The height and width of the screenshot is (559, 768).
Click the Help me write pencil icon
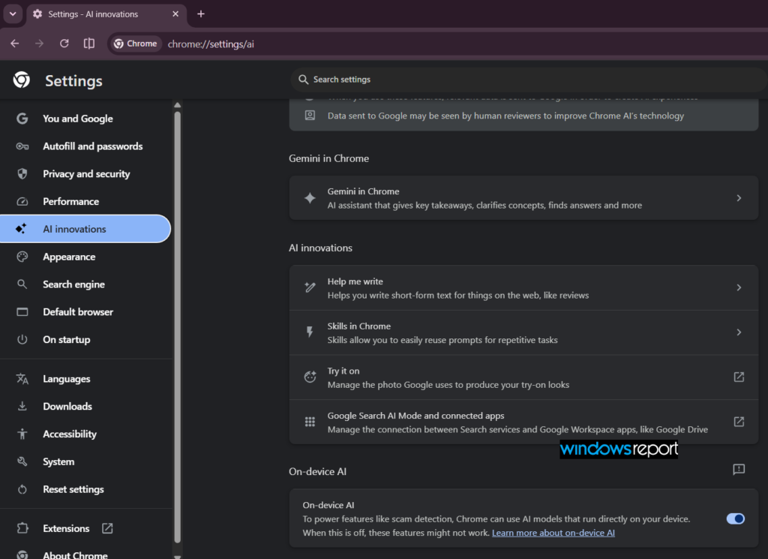tap(310, 288)
